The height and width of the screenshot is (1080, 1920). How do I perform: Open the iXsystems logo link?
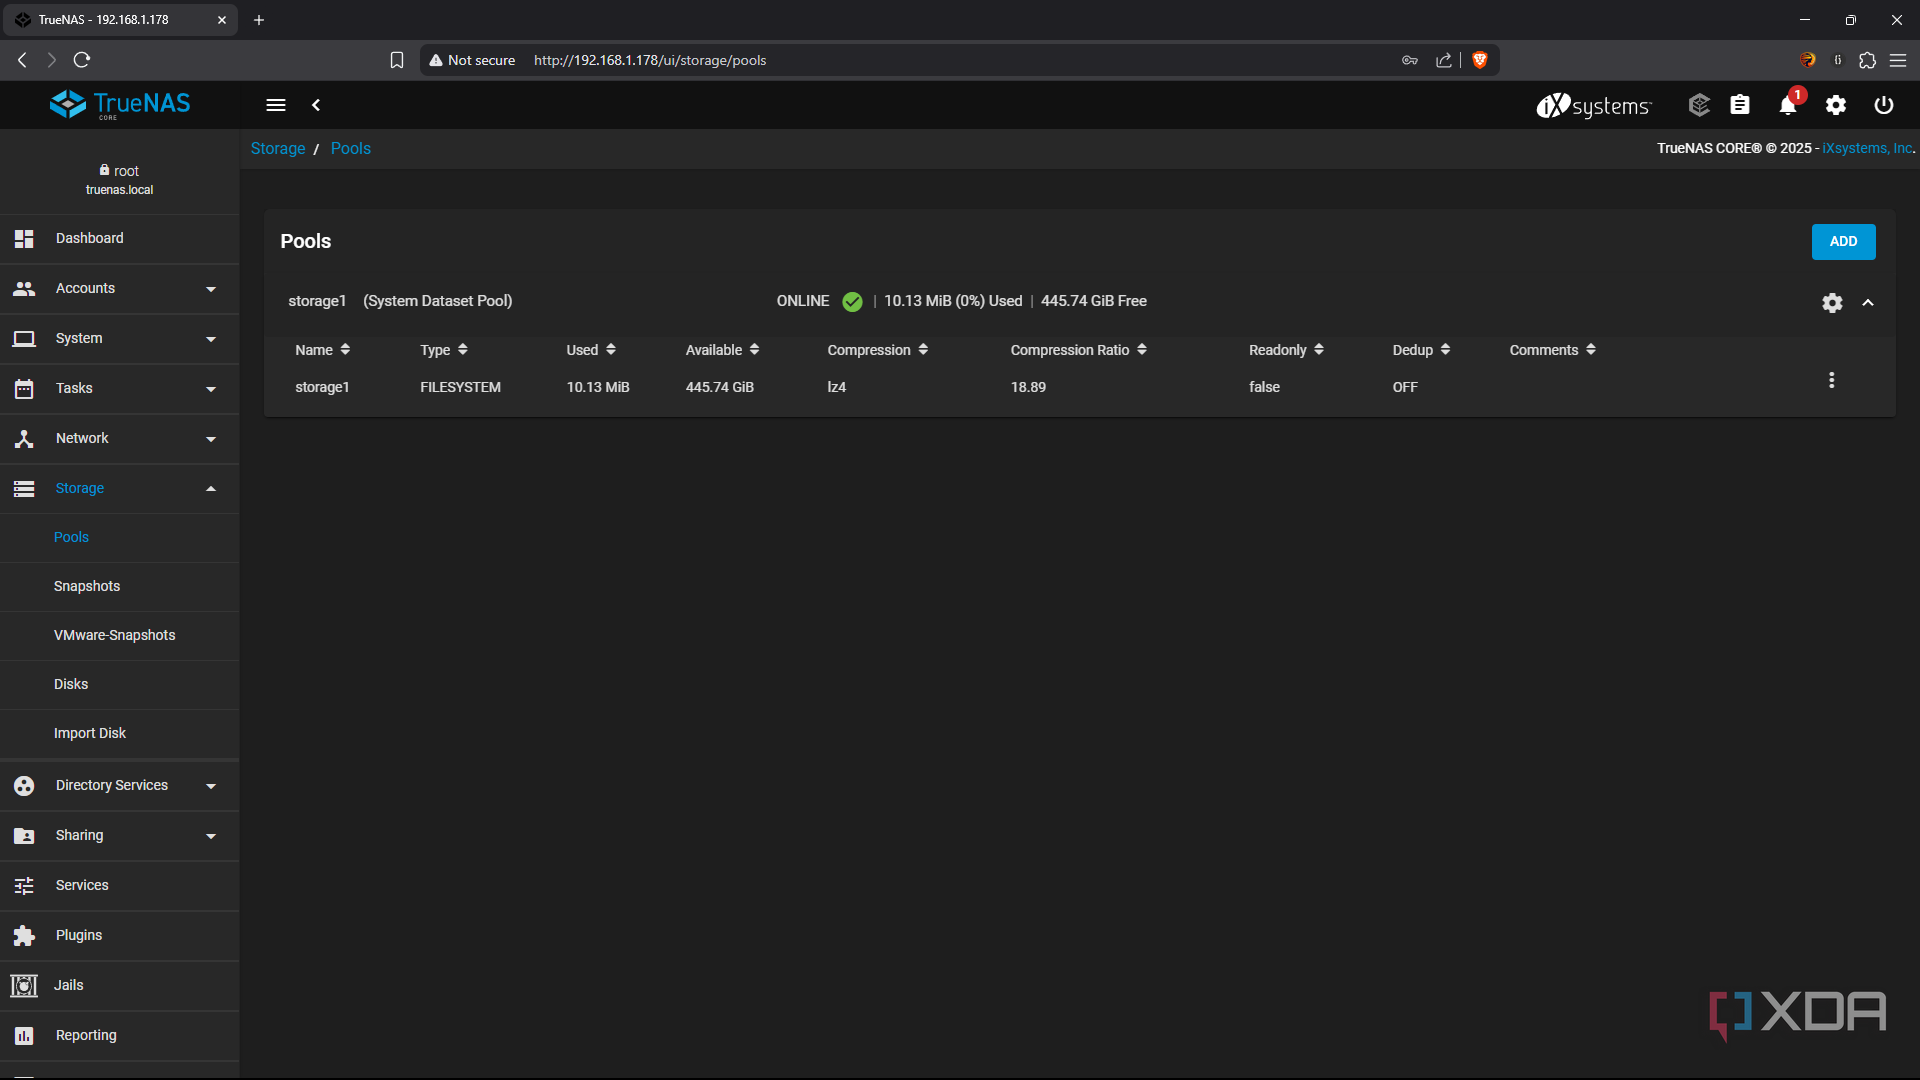[1594, 105]
